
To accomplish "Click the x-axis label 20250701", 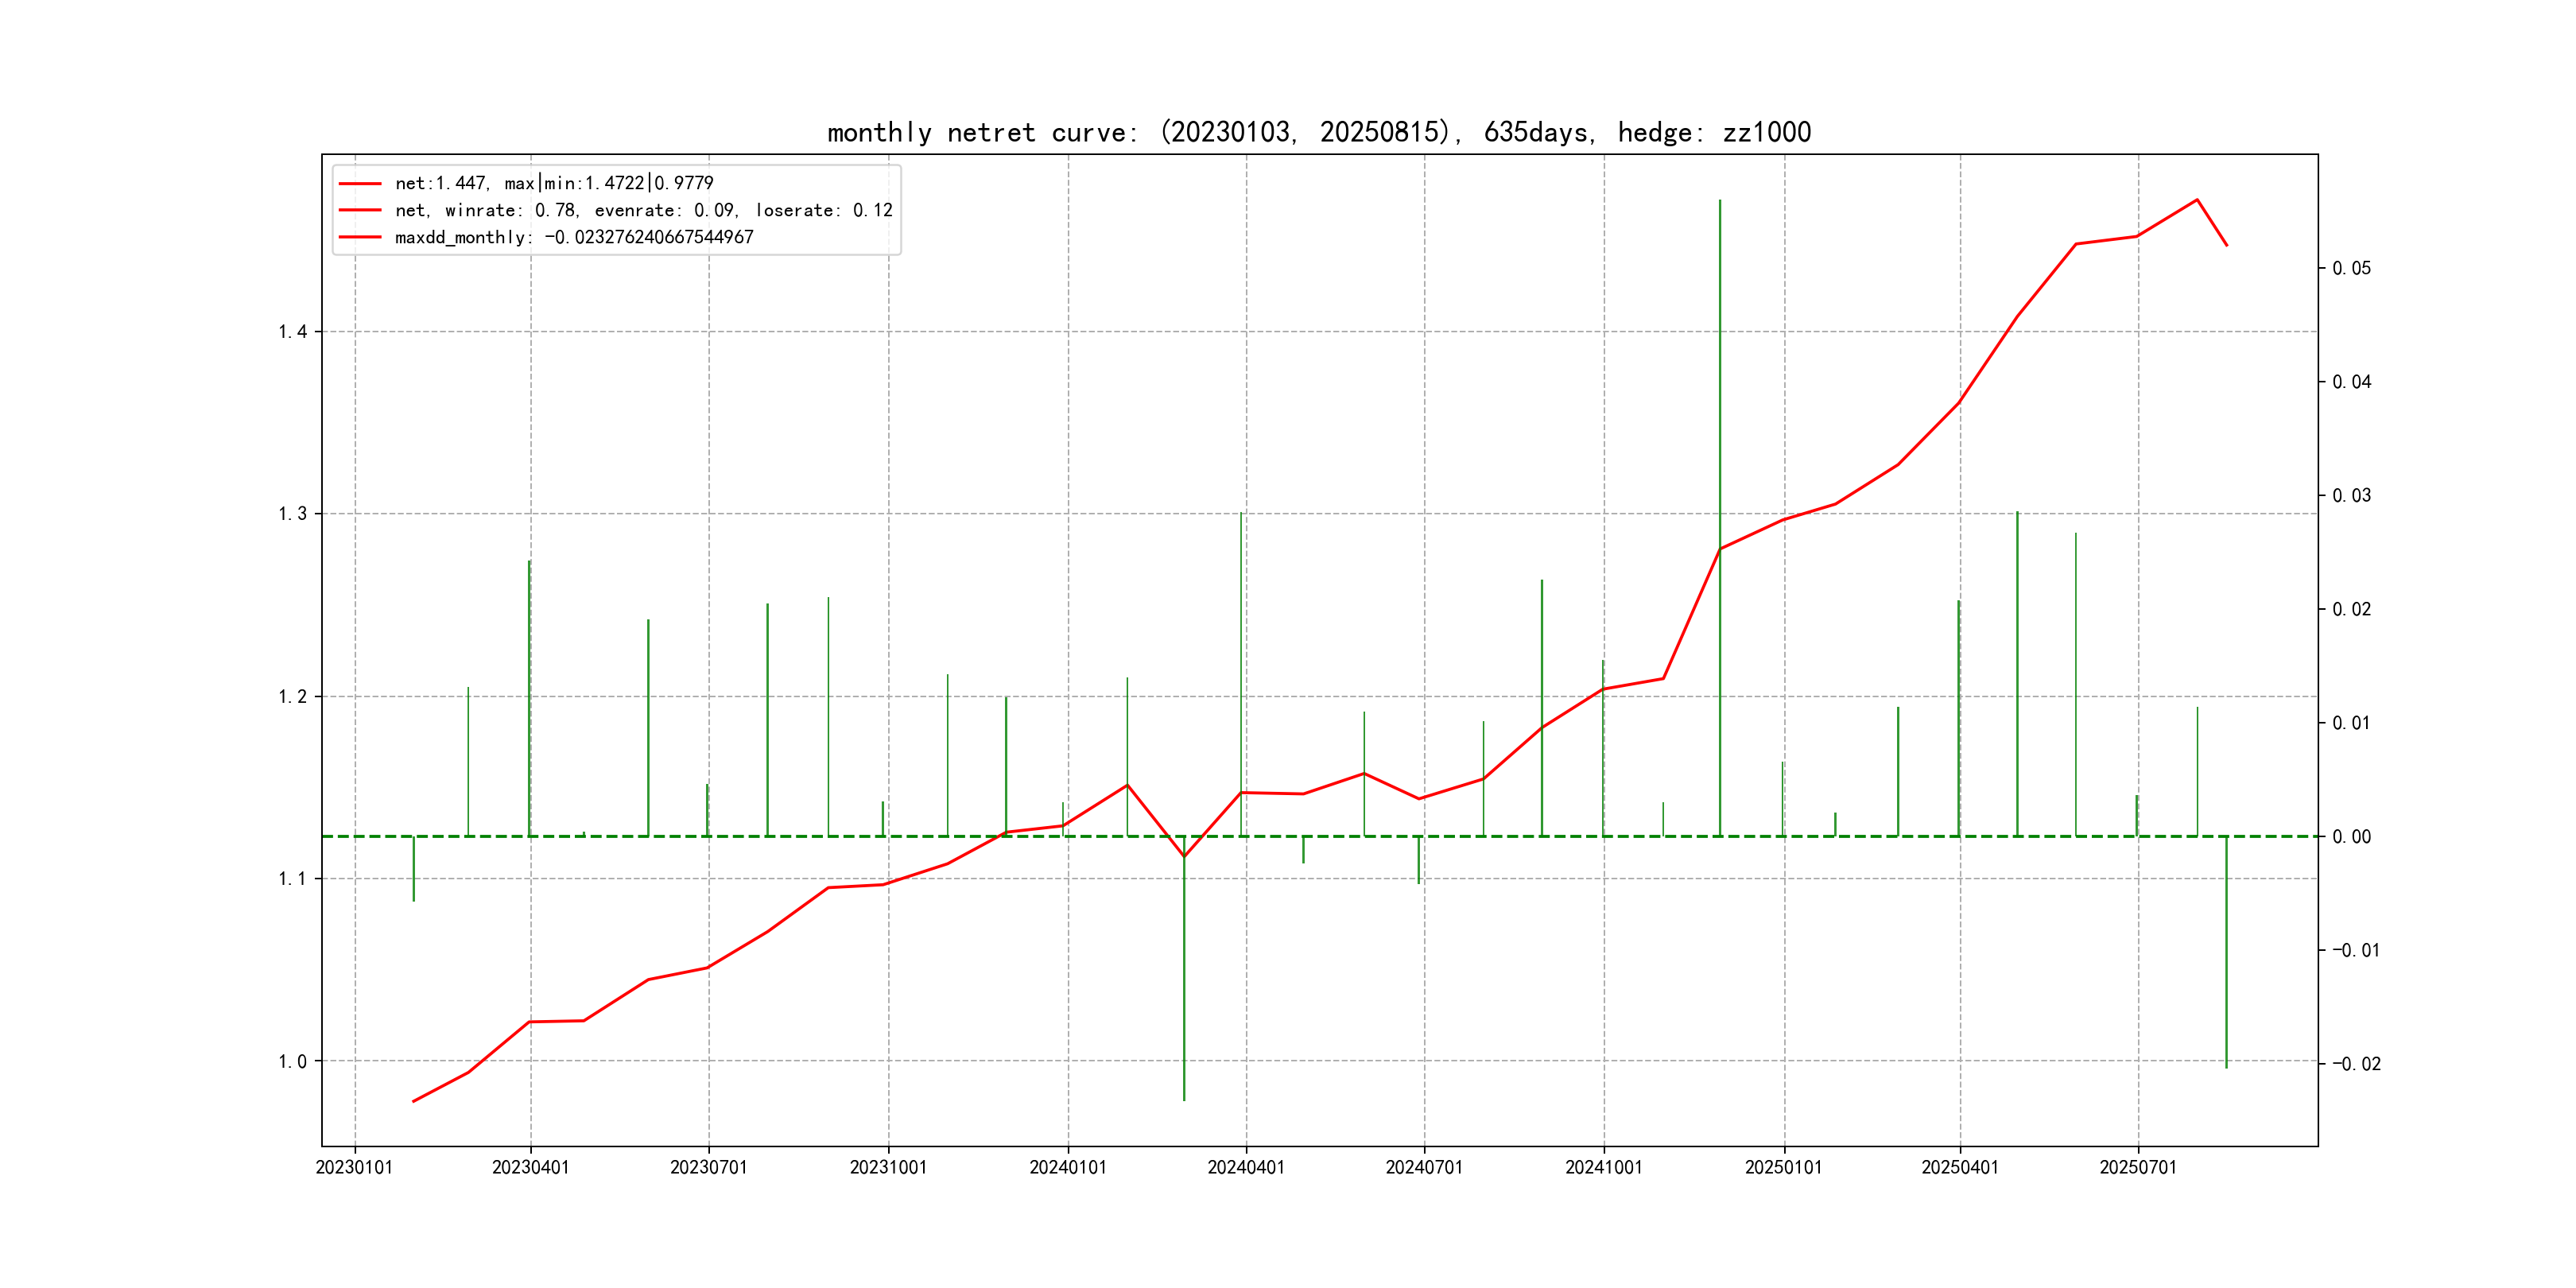I will point(2137,1167).
